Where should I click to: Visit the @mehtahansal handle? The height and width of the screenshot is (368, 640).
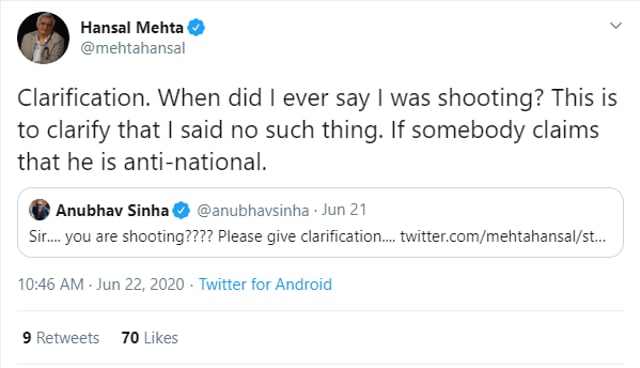point(133,48)
